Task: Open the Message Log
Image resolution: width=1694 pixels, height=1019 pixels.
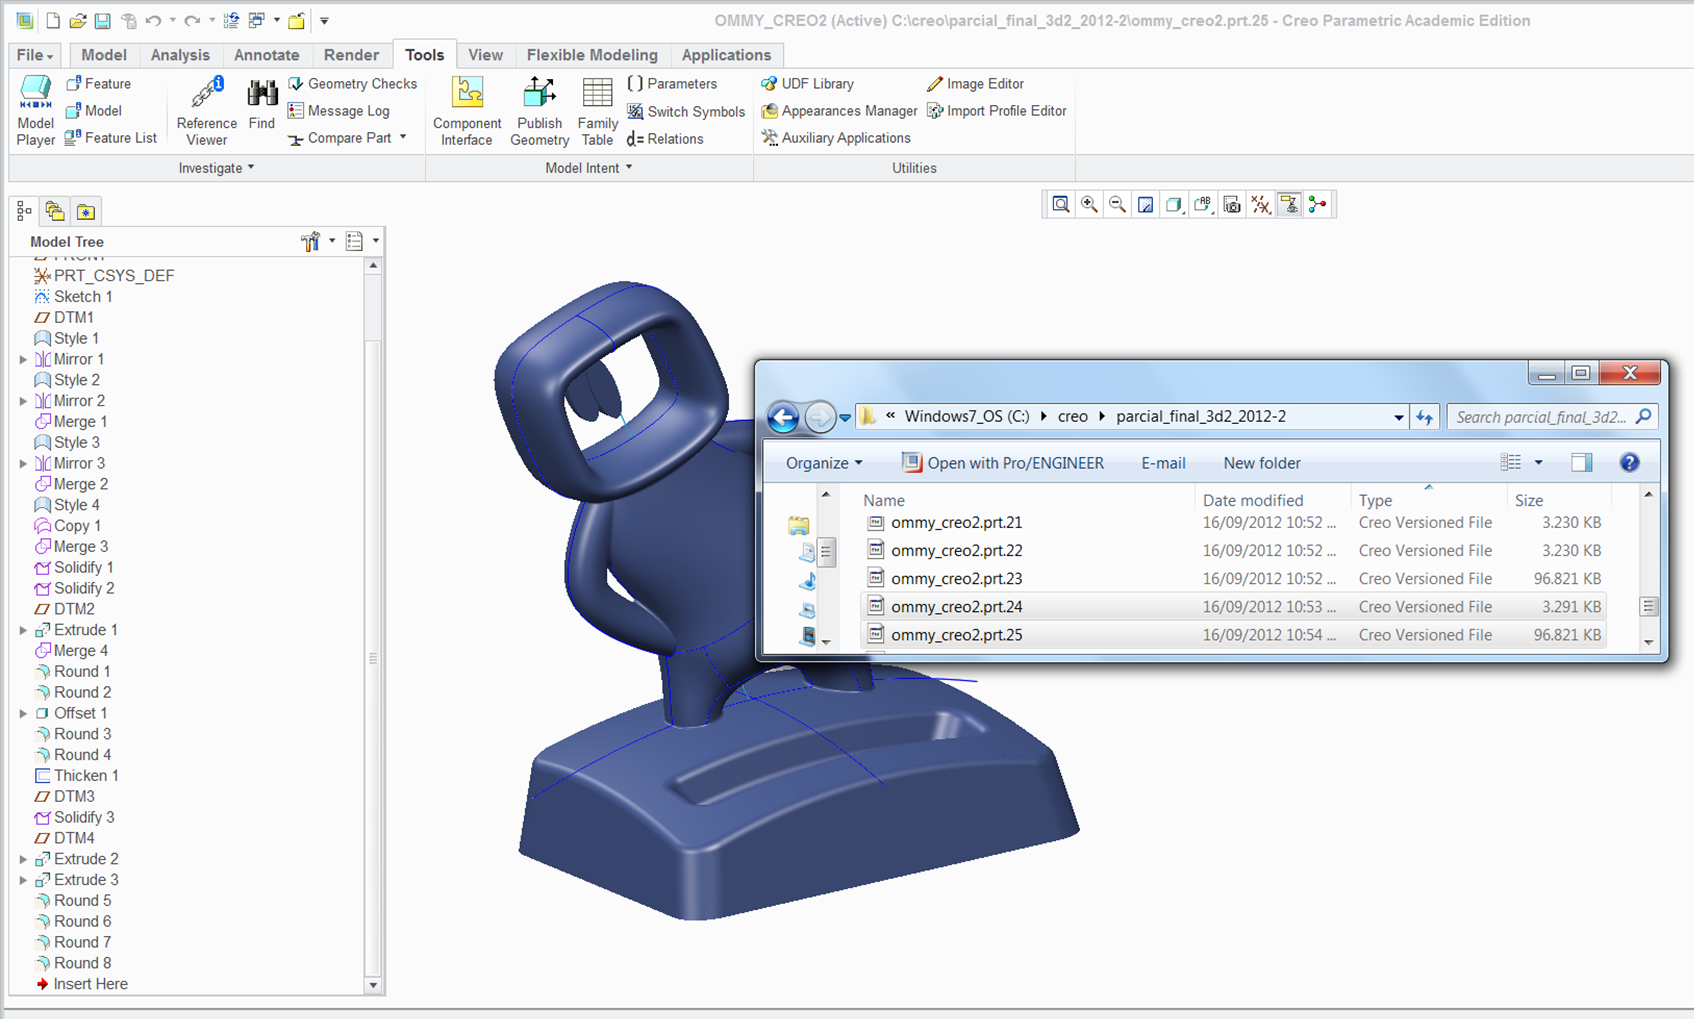Action: (x=338, y=111)
